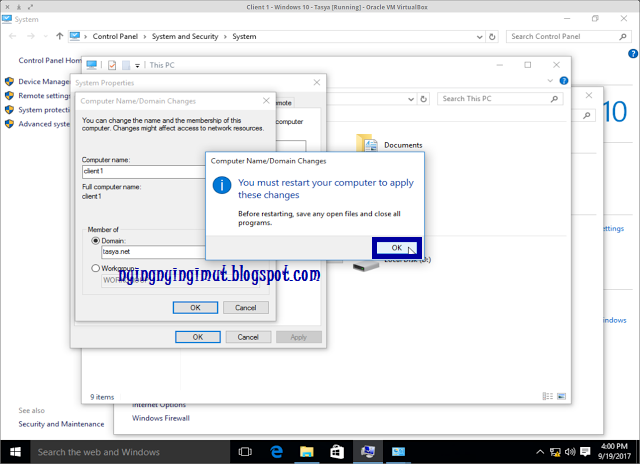Select the Domain radio button
Image resolution: width=640 pixels, height=464 pixels.
[x=96, y=241]
